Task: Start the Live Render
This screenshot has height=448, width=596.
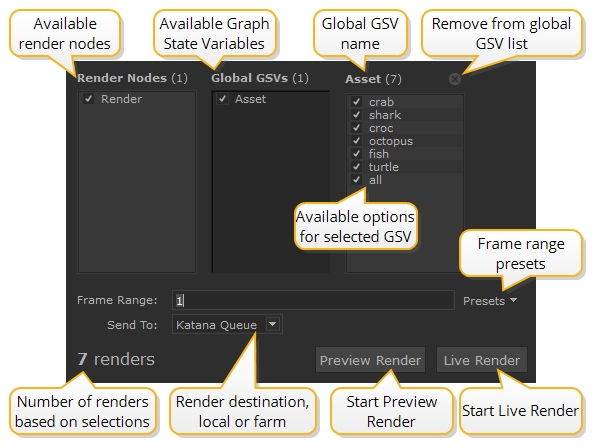Action: click(x=482, y=359)
